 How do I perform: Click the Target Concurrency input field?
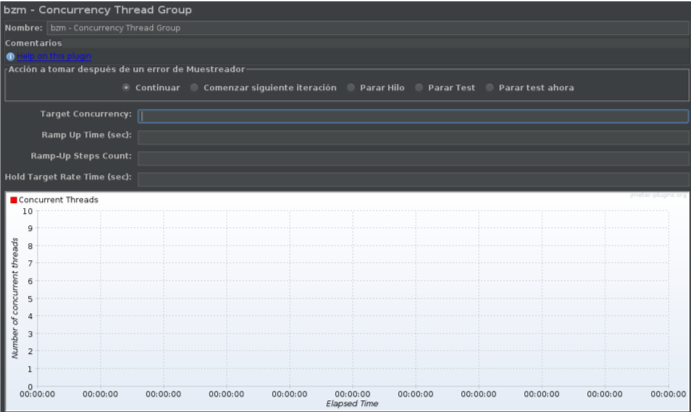[x=413, y=116]
